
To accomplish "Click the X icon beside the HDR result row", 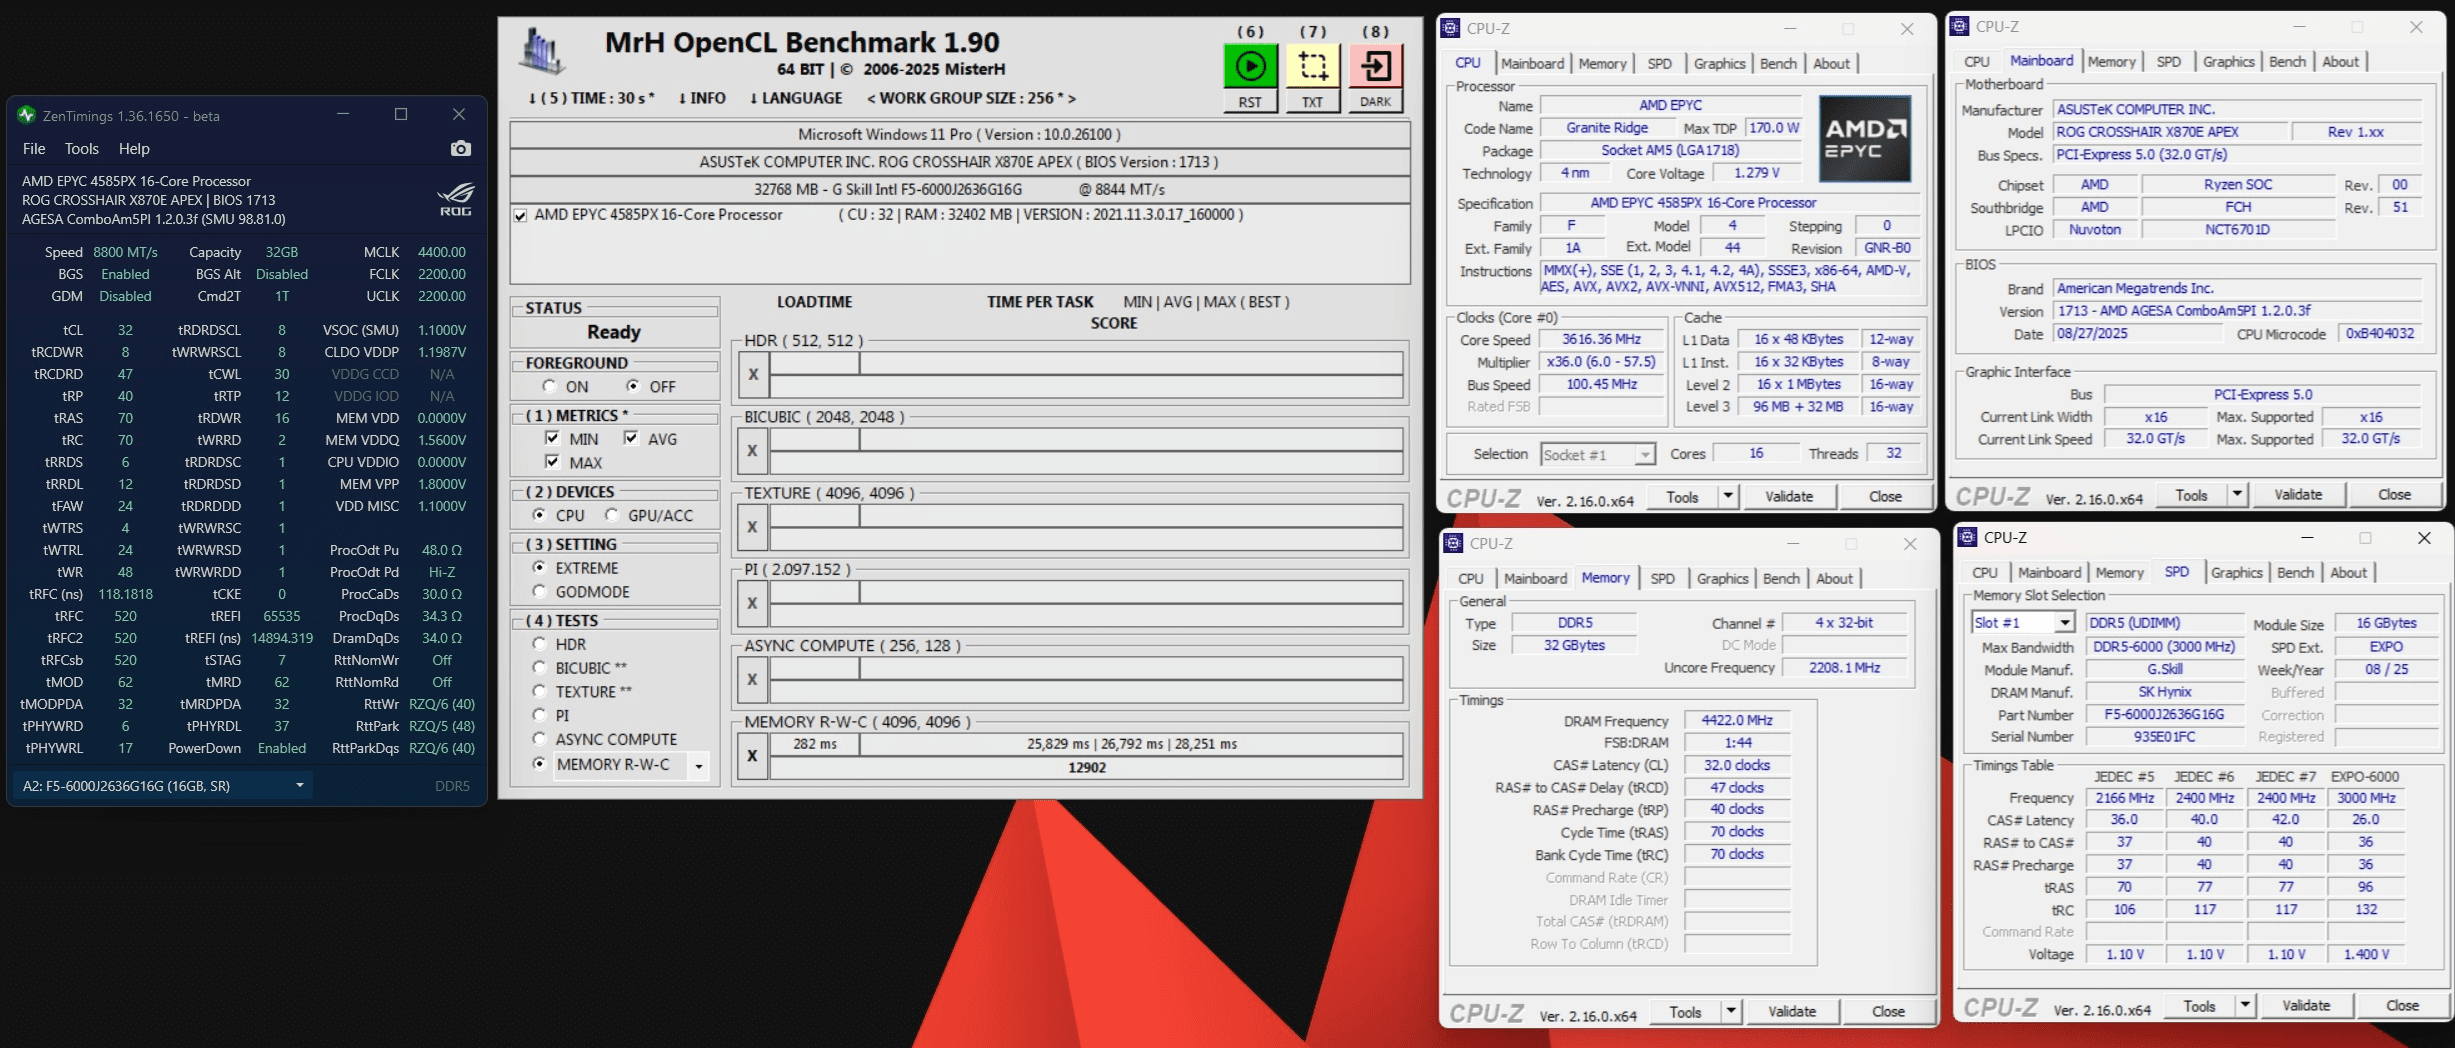I will coord(753,375).
